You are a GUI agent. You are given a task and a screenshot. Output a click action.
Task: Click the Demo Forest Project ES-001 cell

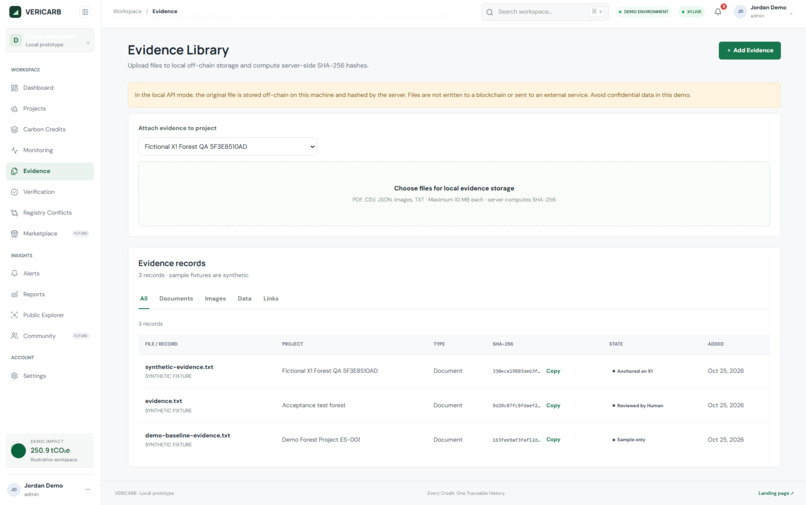point(321,440)
